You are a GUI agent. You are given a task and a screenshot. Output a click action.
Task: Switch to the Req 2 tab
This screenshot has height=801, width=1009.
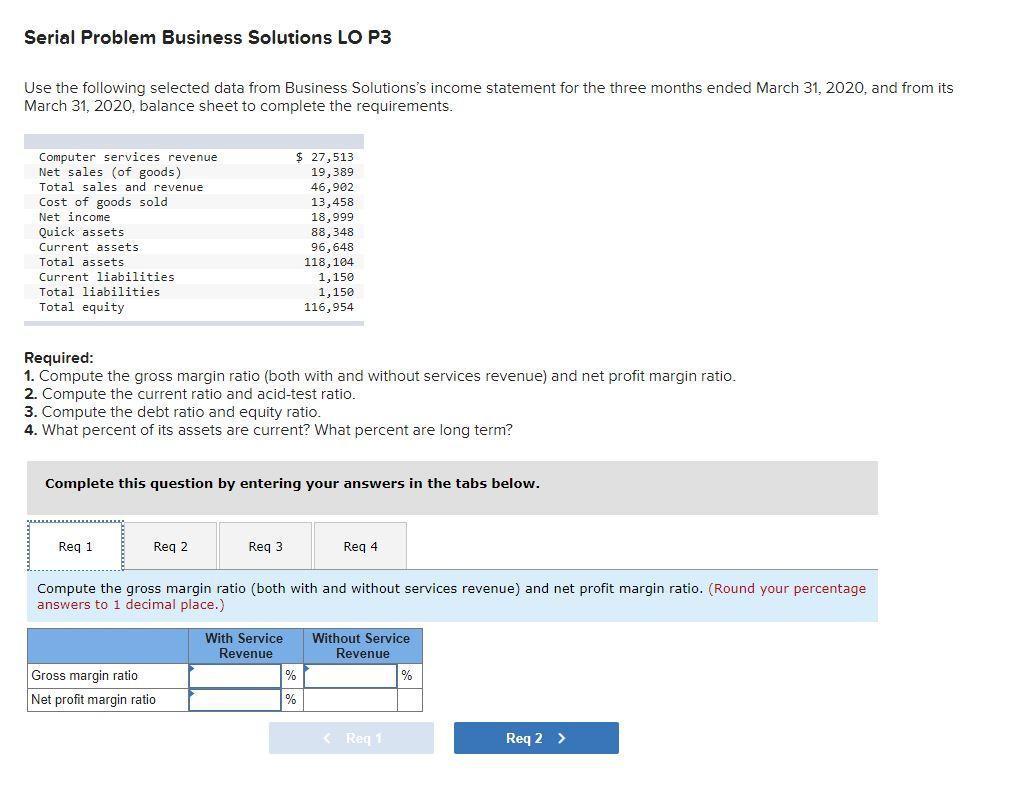pos(170,545)
